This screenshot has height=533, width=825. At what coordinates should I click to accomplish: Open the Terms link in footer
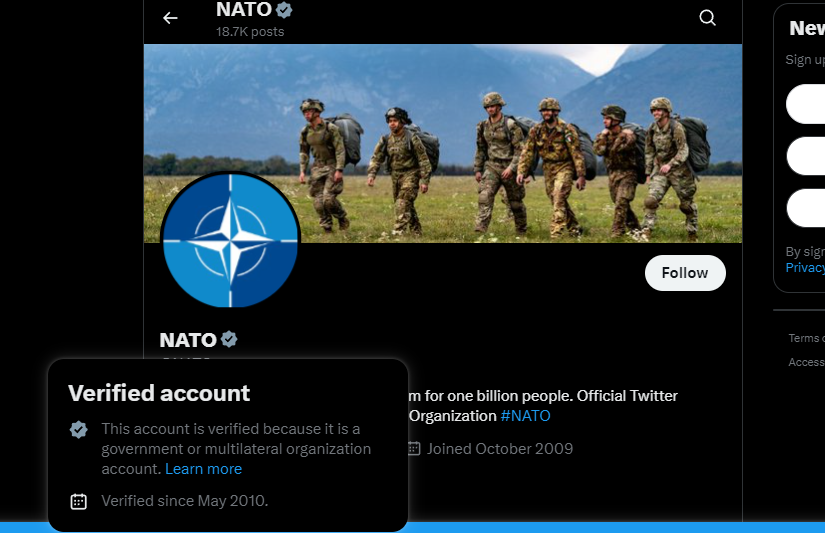tap(805, 338)
